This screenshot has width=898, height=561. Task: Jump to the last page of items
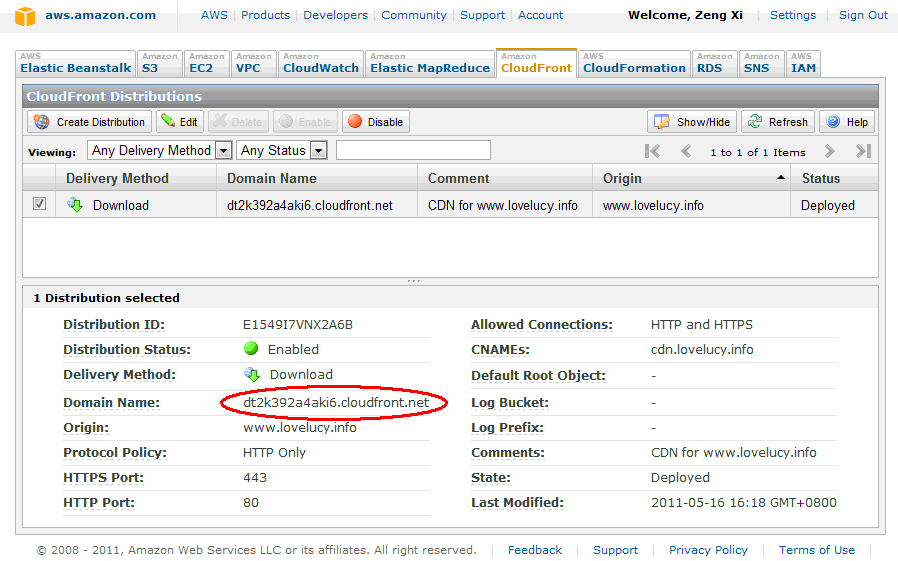click(863, 151)
